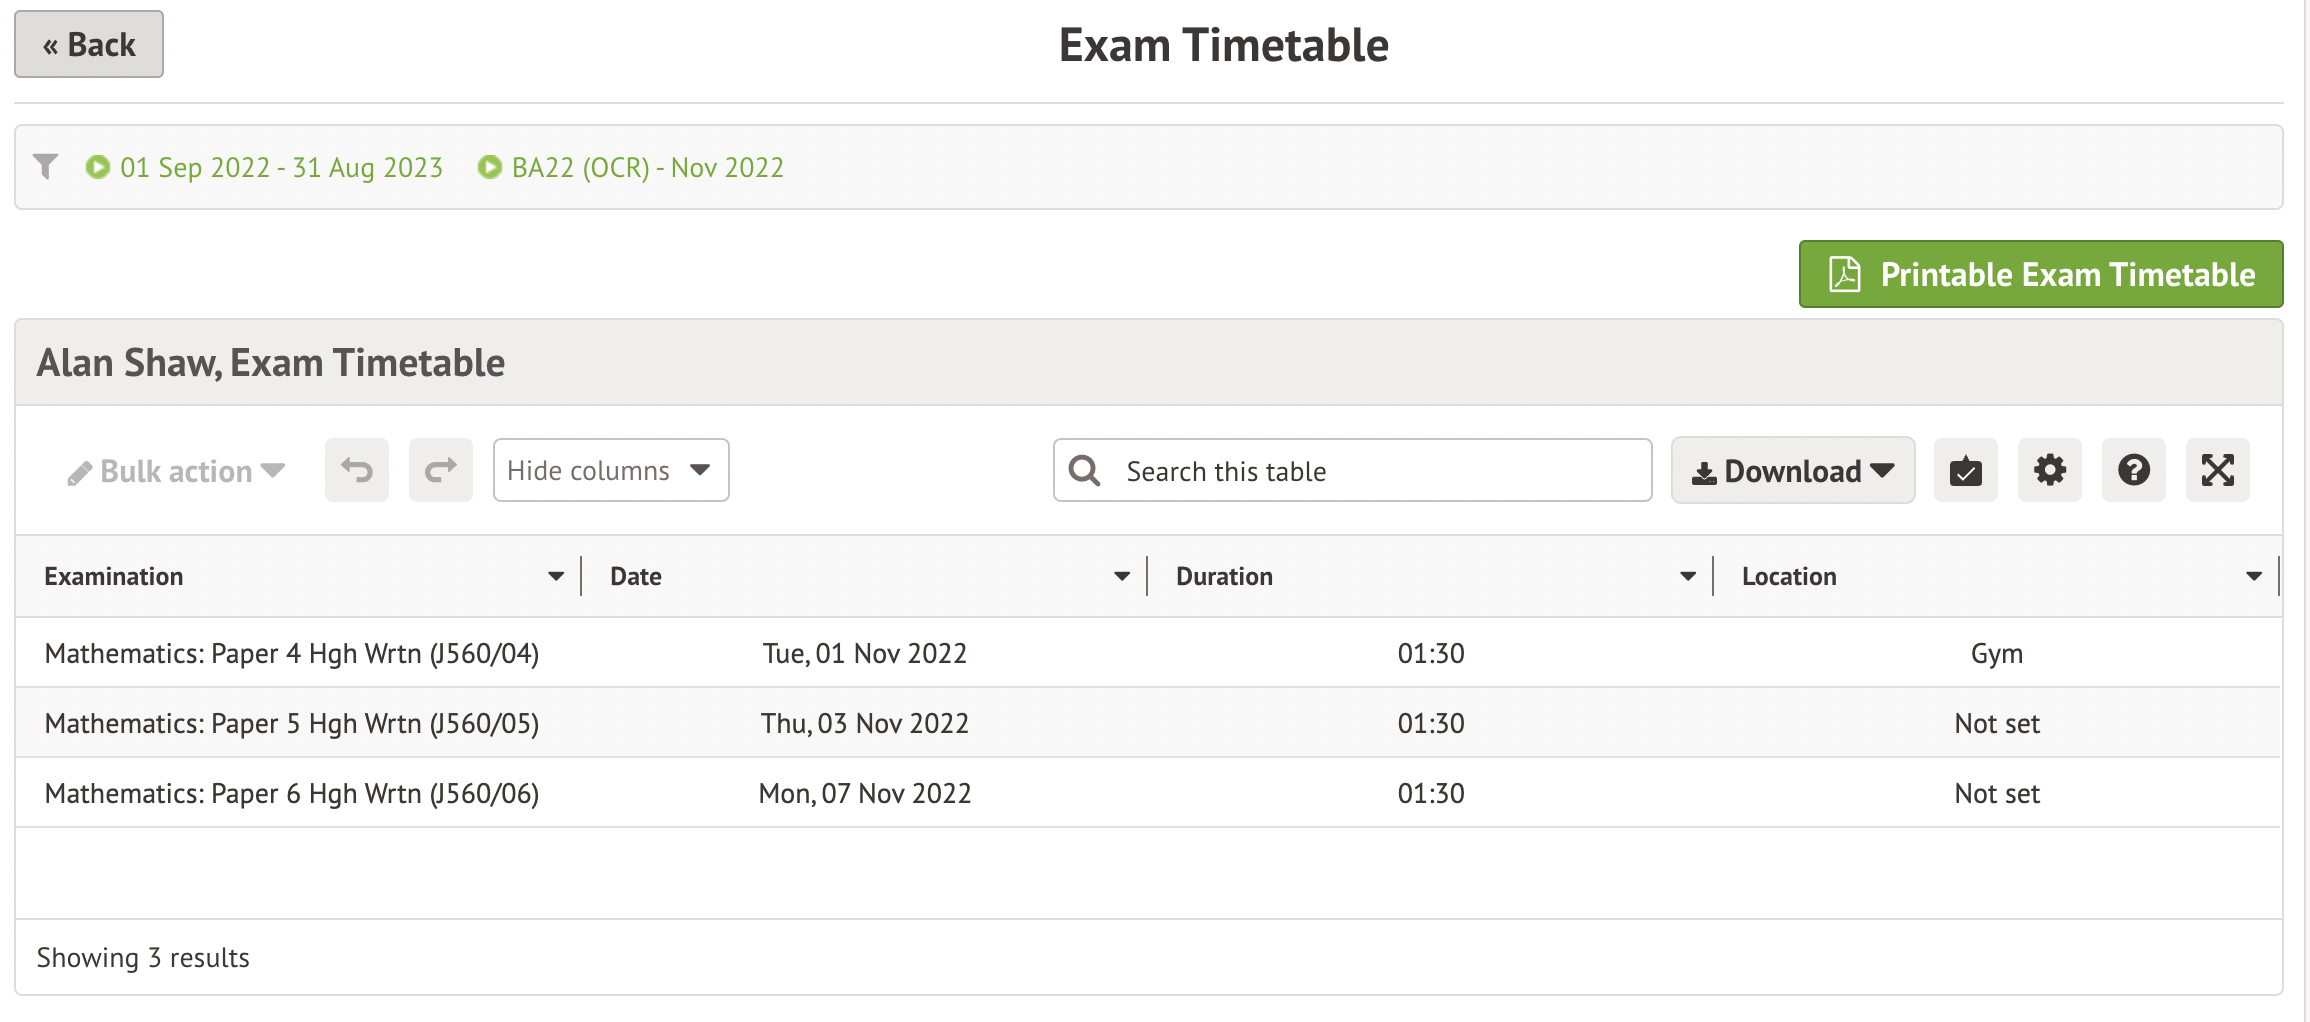Click the Search this table input field

(1350, 470)
